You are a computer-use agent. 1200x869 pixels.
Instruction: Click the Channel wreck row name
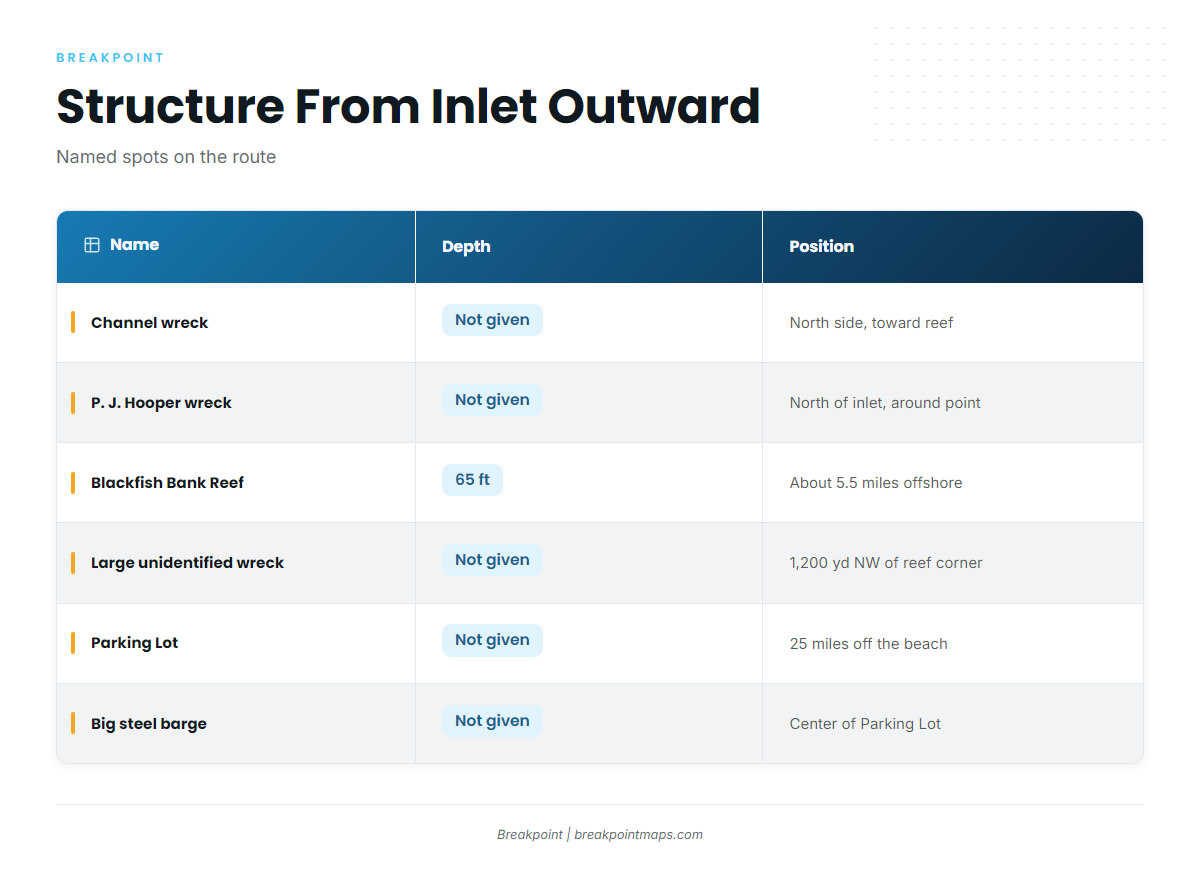150,323
